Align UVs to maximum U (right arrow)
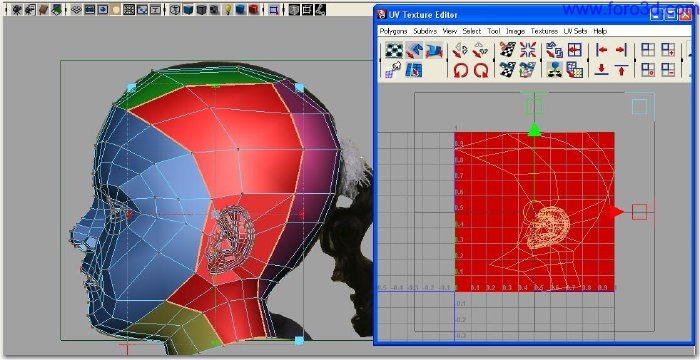The image size is (700, 360). click(x=621, y=50)
